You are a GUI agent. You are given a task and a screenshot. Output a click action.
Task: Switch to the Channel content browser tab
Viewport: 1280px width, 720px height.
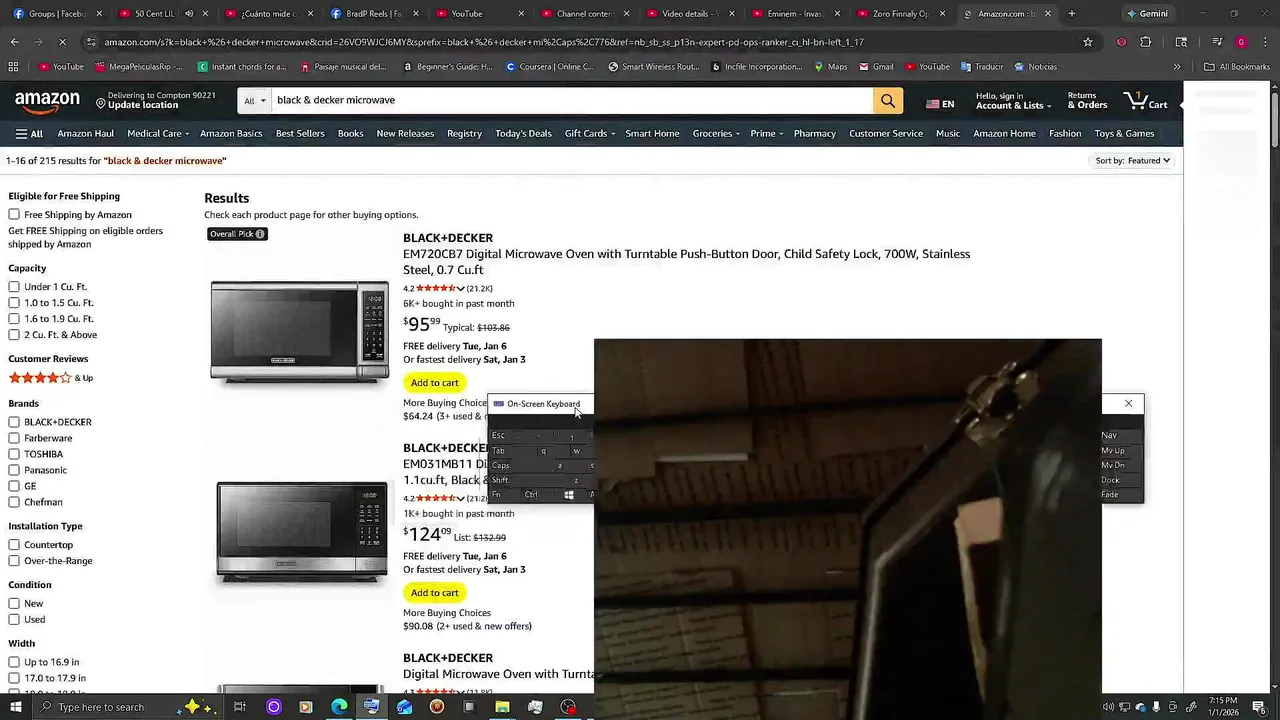tap(584, 14)
